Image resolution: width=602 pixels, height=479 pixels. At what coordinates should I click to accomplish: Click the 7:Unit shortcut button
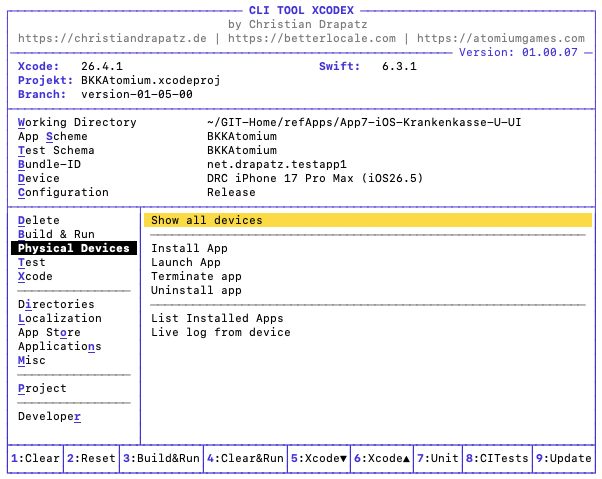438,458
